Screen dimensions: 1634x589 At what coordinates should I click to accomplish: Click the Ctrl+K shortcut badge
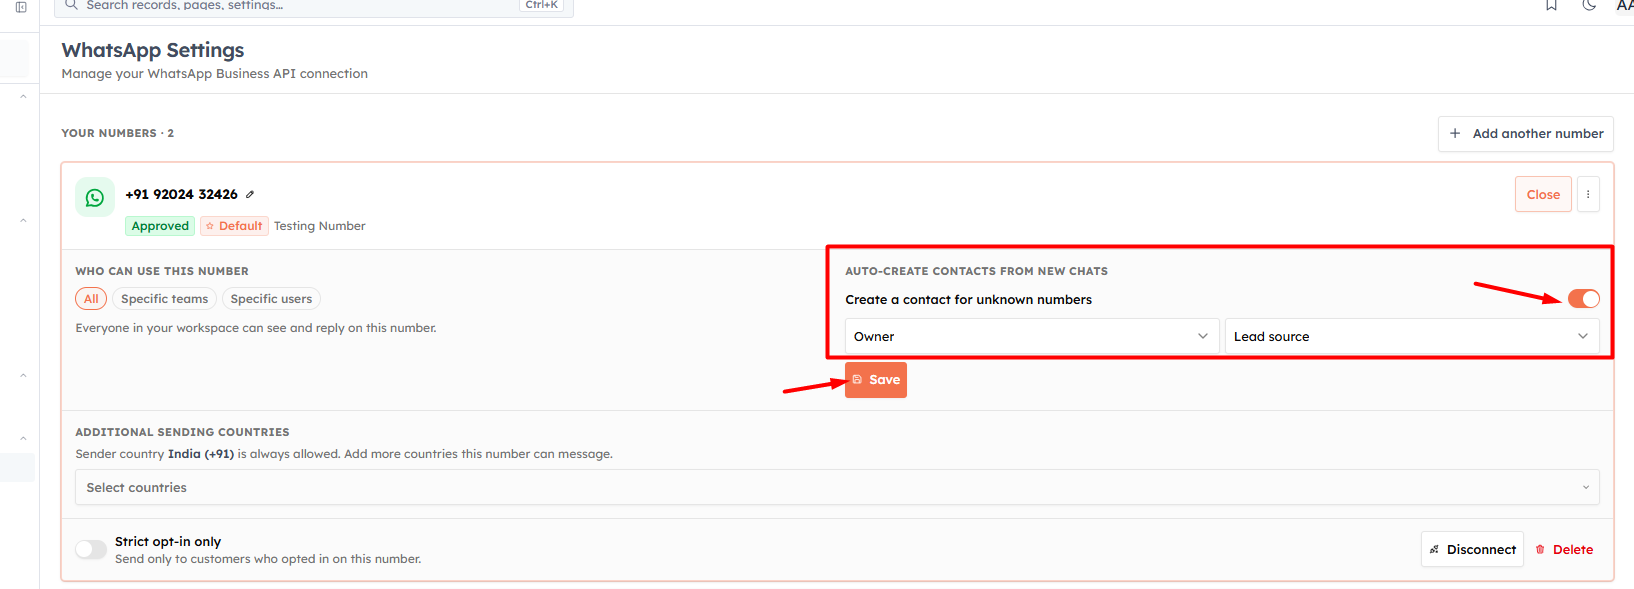[x=541, y=5]
